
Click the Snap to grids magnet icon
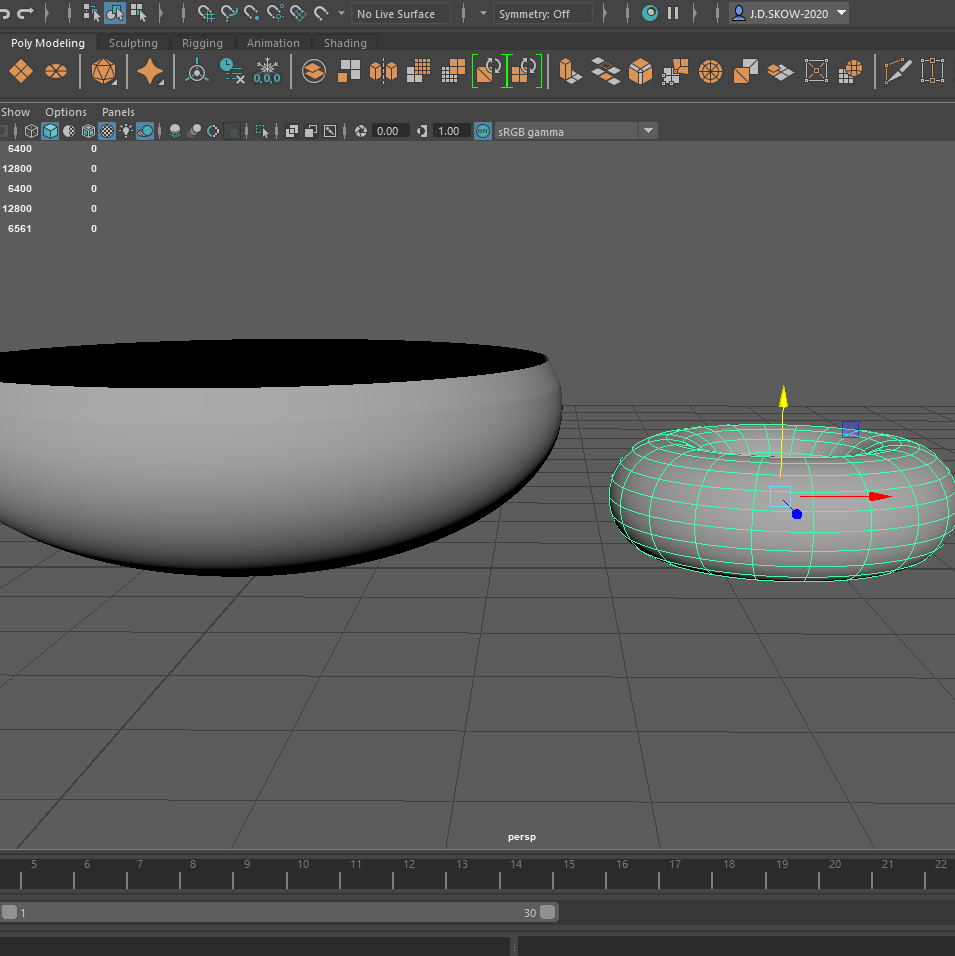[x=206, y=14]
